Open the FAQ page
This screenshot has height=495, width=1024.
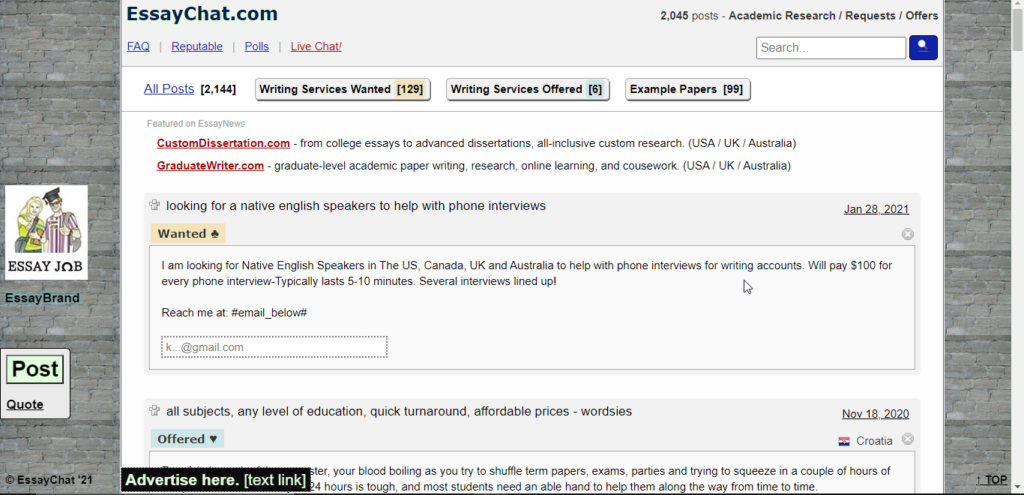point(138,46)
